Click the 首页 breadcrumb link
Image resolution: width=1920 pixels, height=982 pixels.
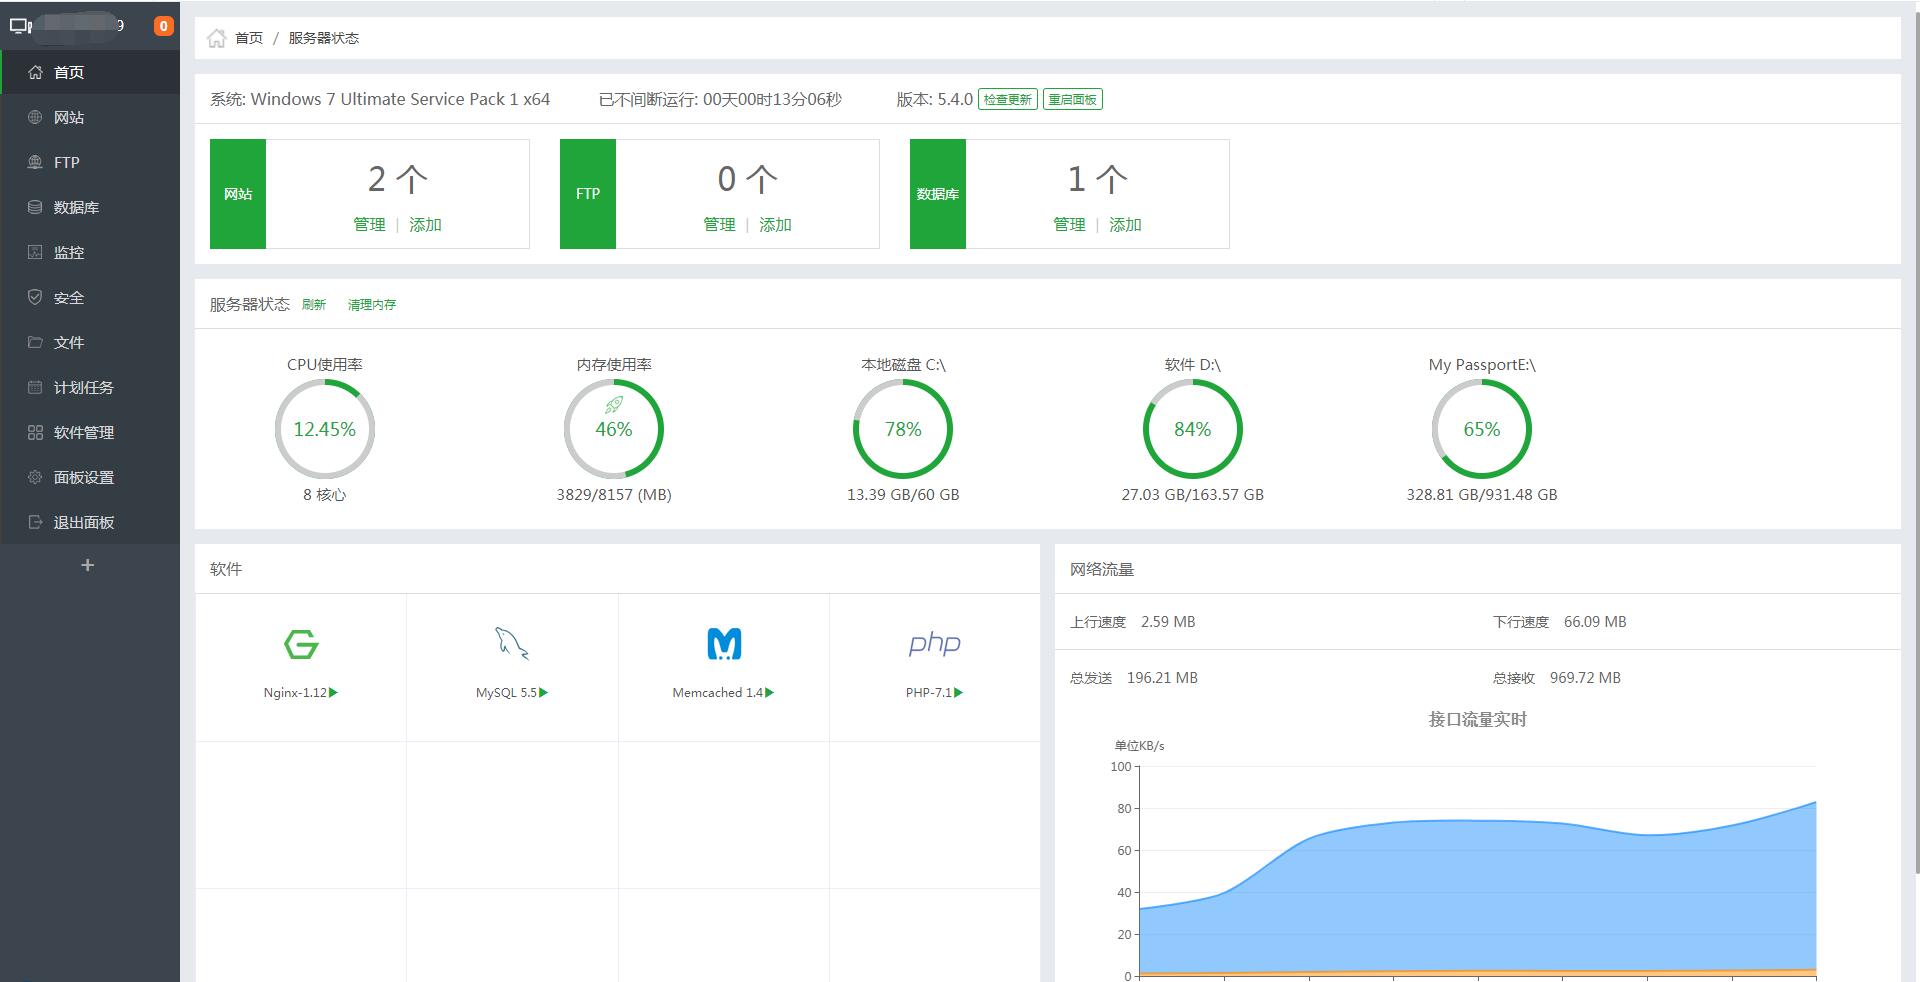249,38
